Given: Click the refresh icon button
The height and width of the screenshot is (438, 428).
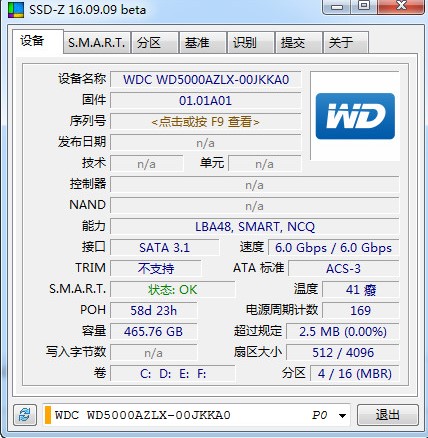Looking at the screenshot, I should tap(25, 415).
